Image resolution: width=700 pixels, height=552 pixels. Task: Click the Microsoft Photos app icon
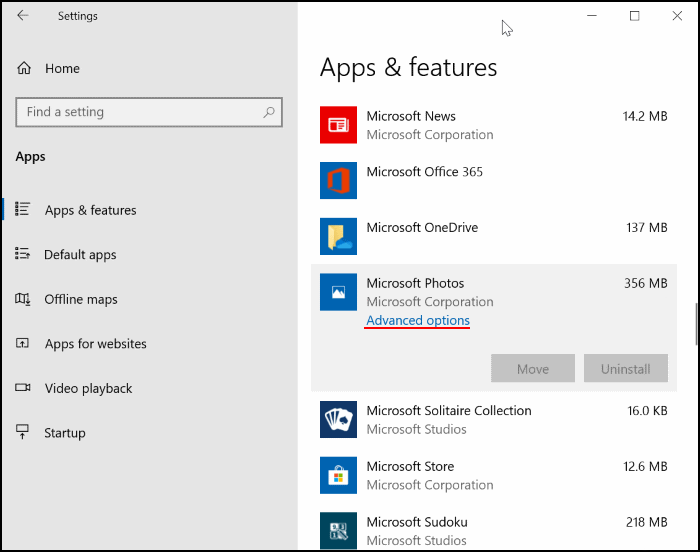(338, 292)
